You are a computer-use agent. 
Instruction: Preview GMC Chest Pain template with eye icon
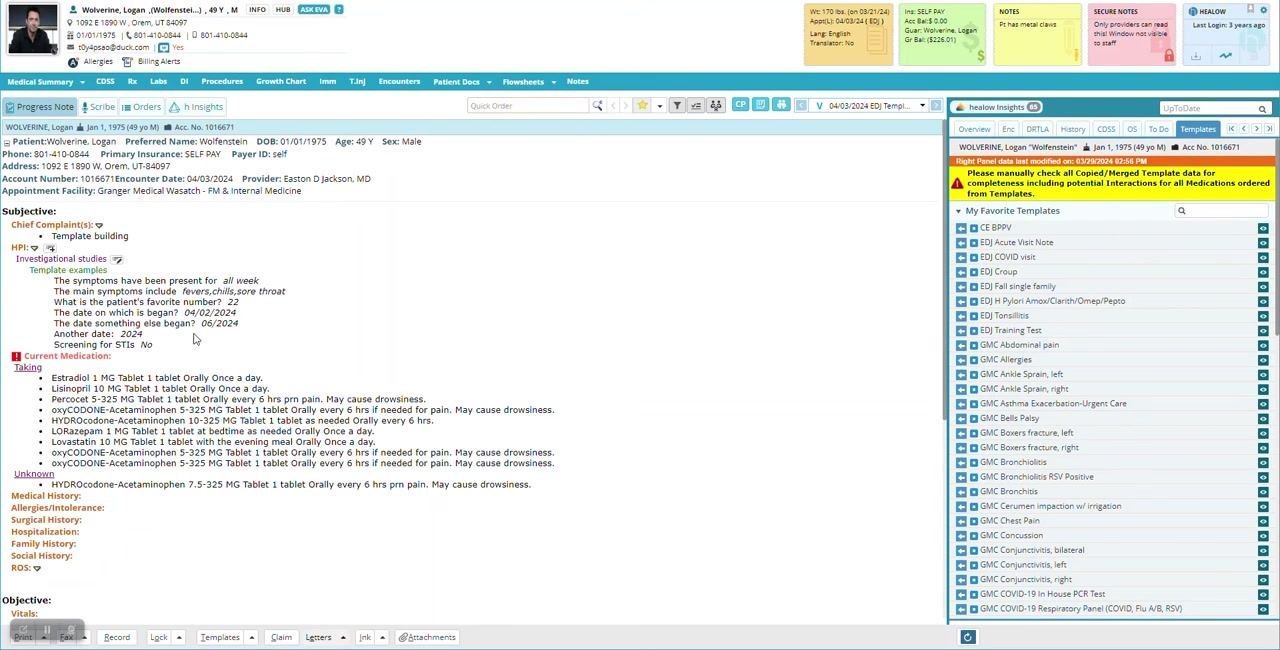click(x=1263, y=521)
